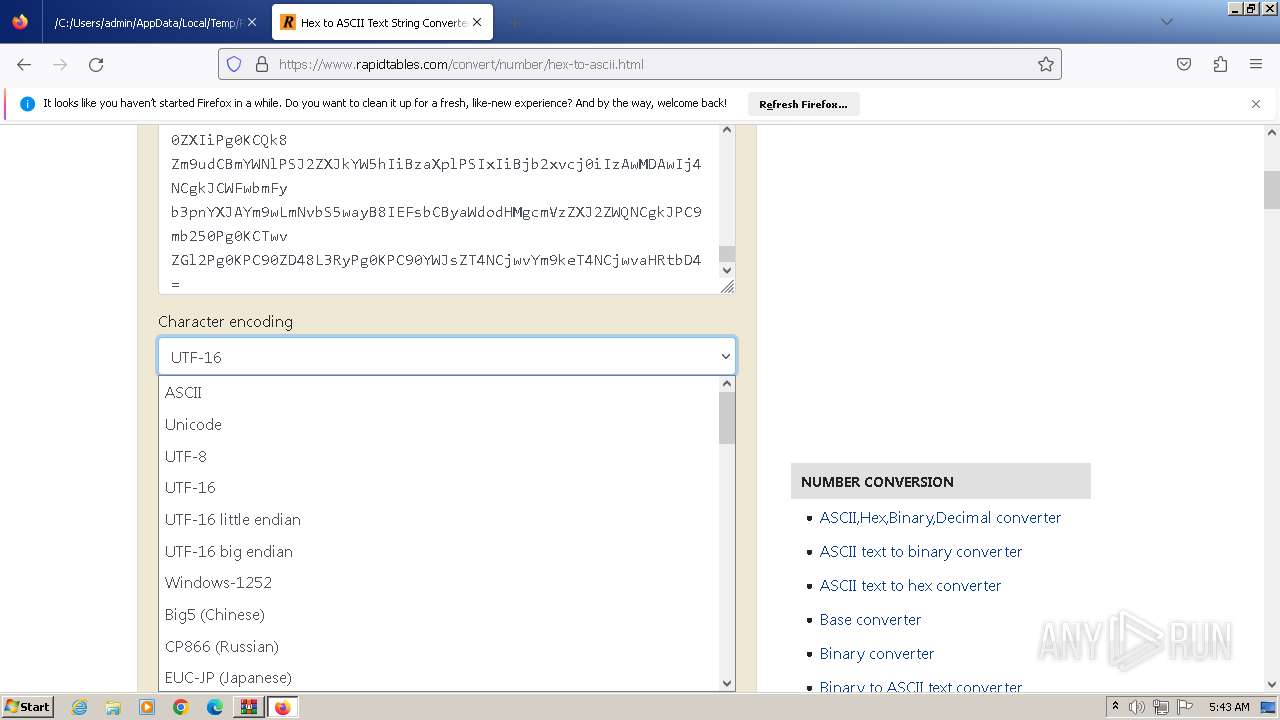This screenshot has width=1280, height=720.
Task: Click the Refresh Firefox button
Action: coord(803,104)
